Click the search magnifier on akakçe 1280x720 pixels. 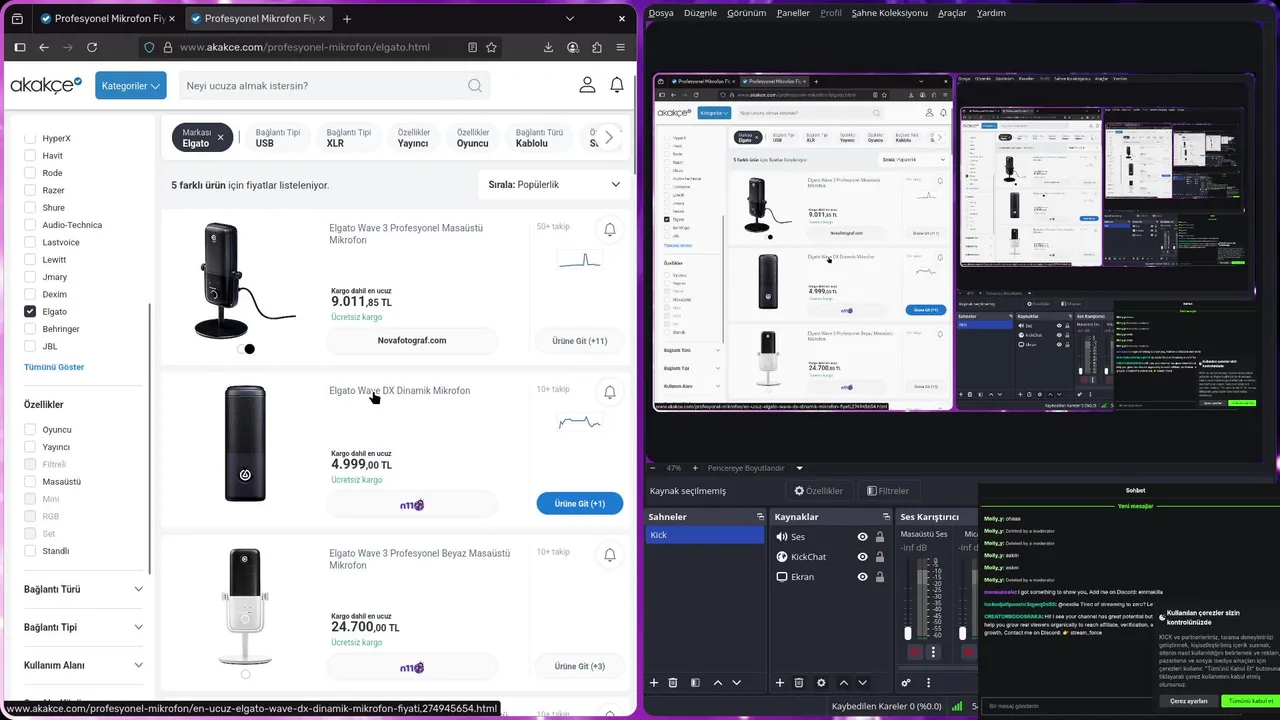pyautogui.click(x=475, y=85)
